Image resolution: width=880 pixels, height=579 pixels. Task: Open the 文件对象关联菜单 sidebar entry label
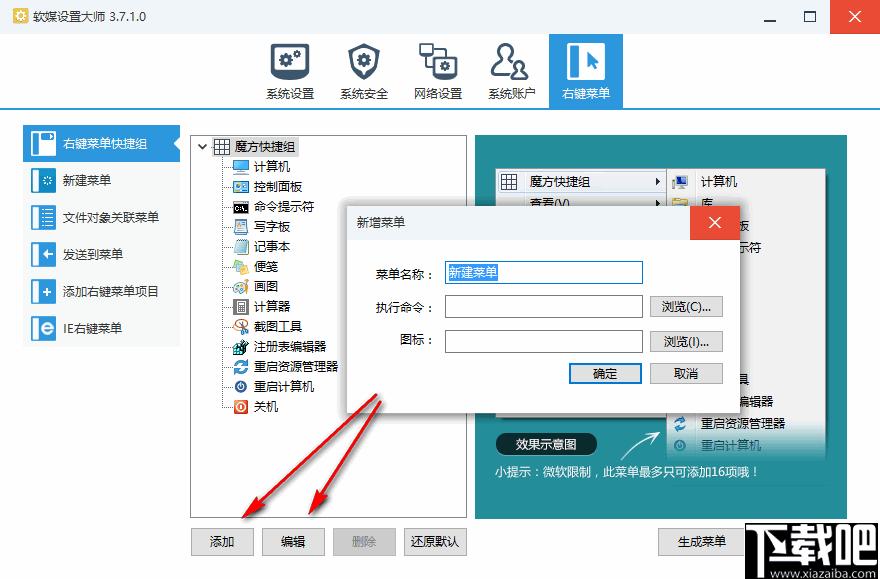point(111,218)
